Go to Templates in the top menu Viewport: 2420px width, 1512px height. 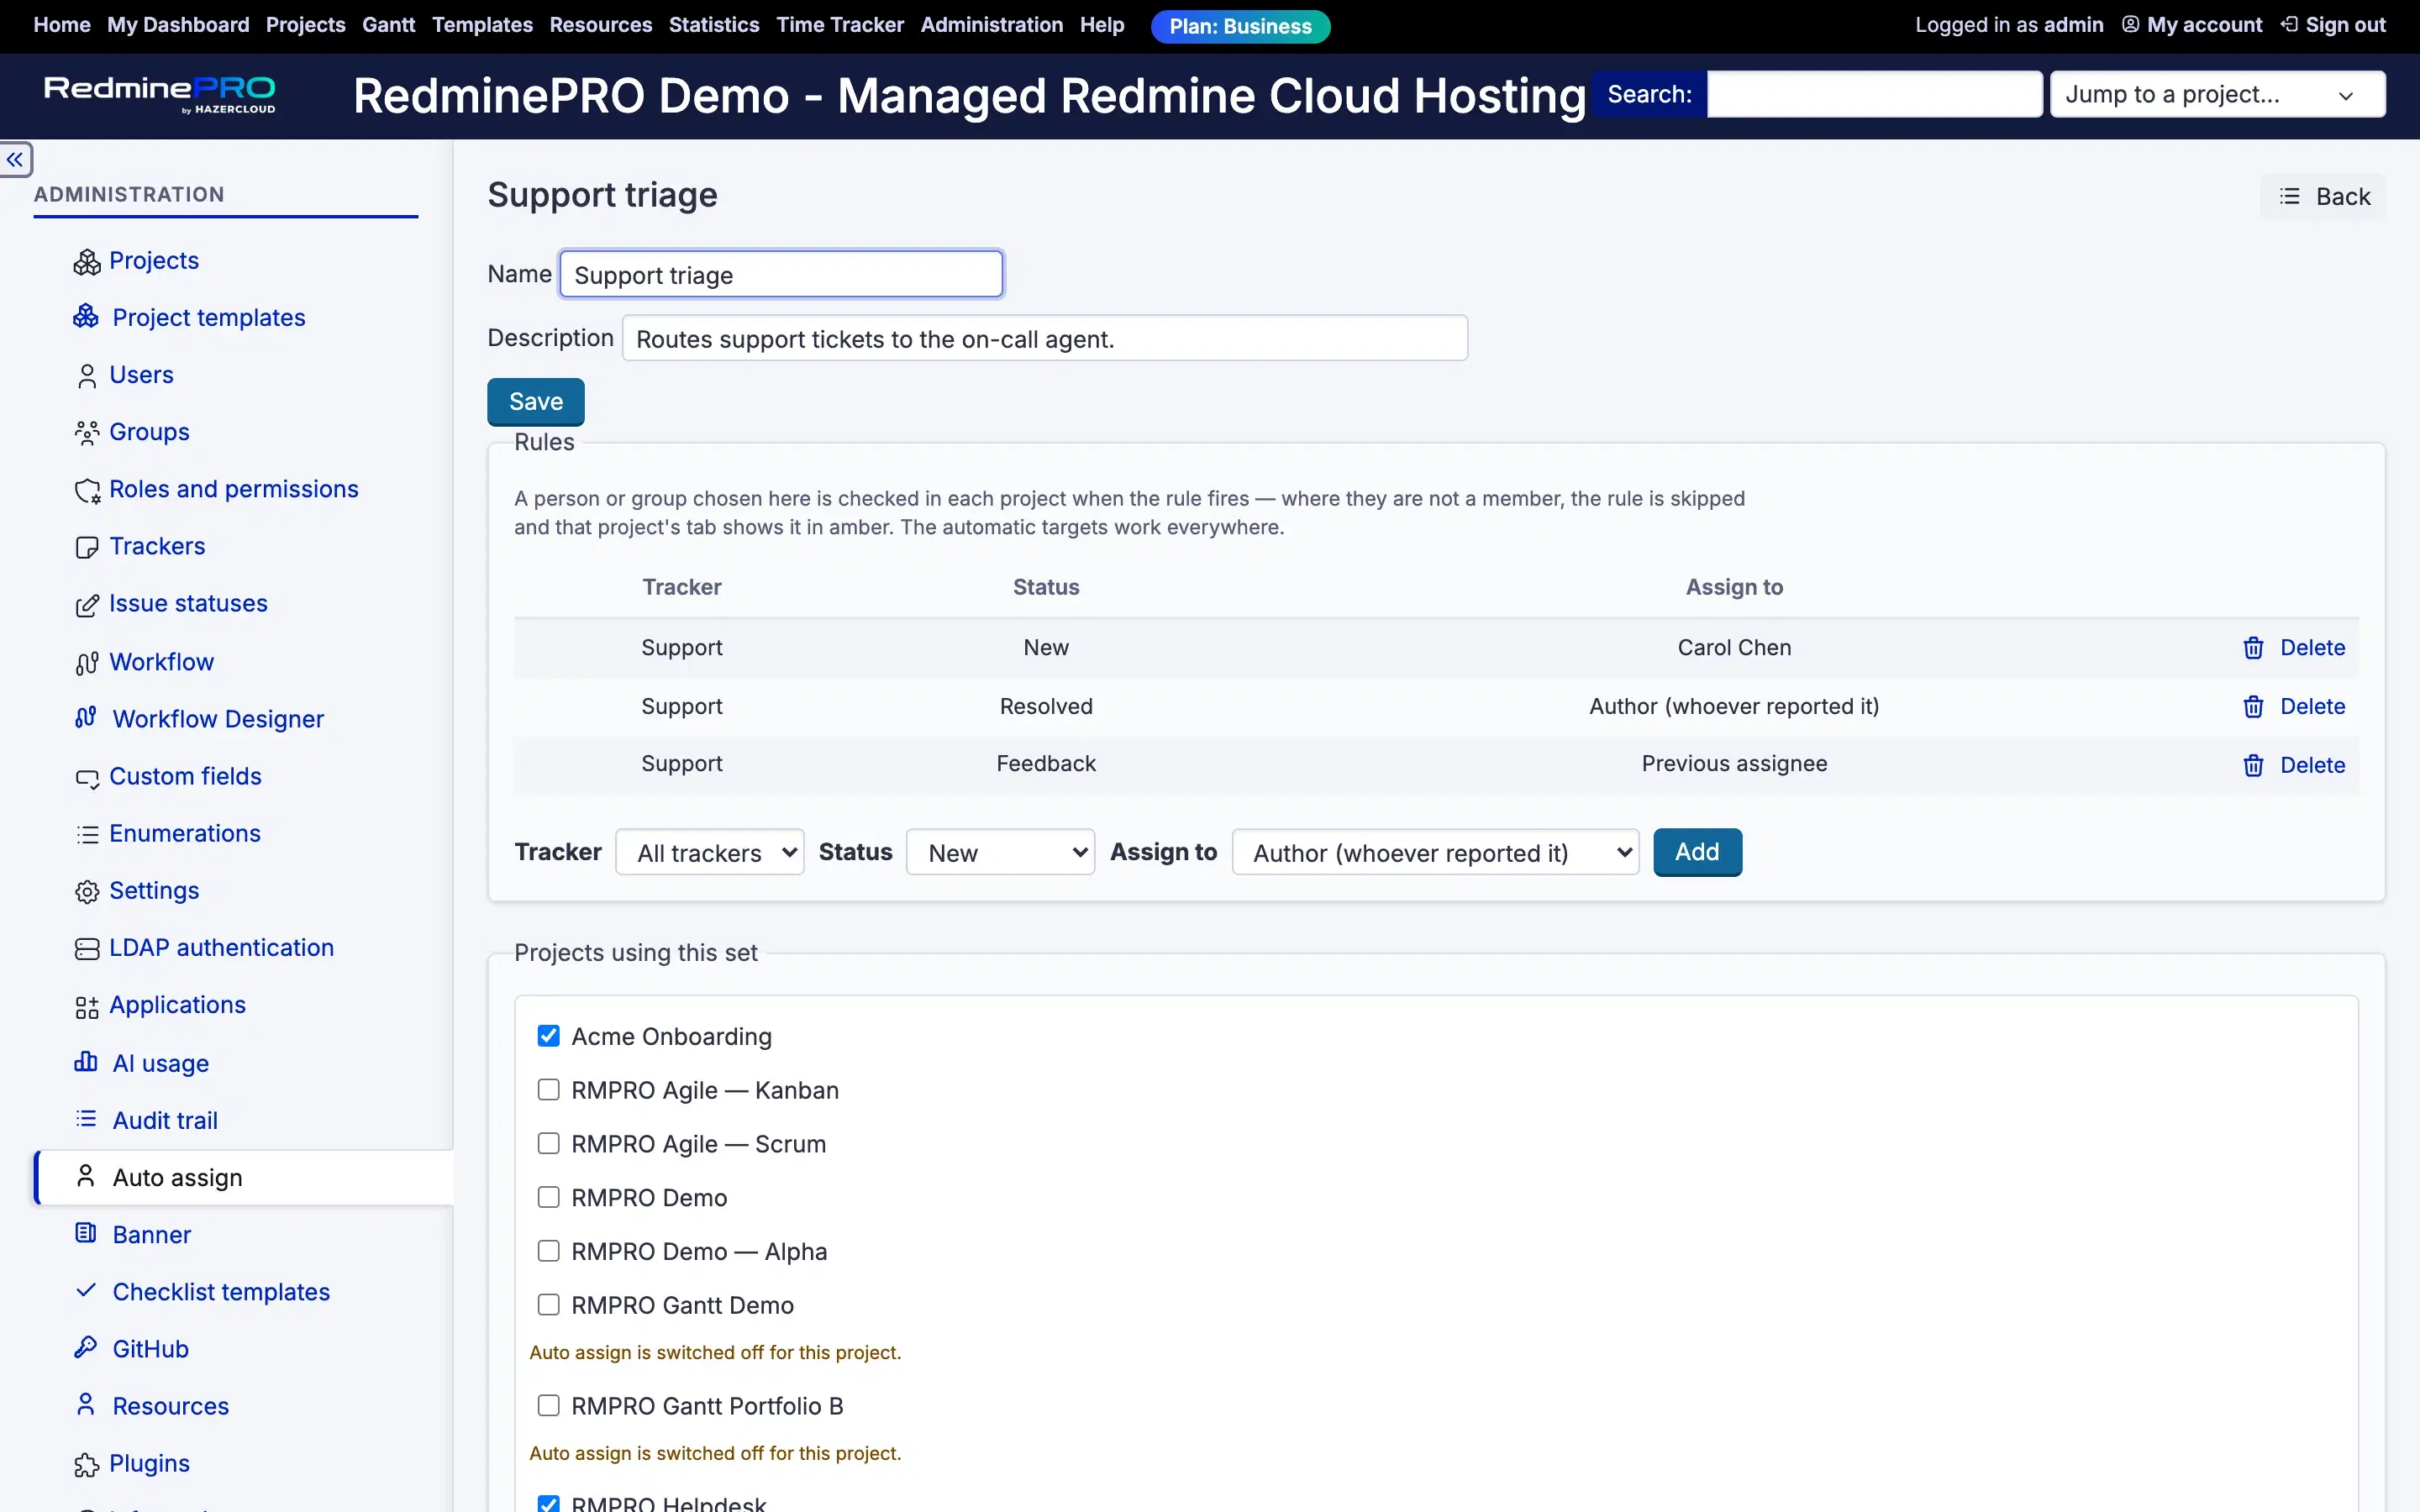tap(482, 25)
